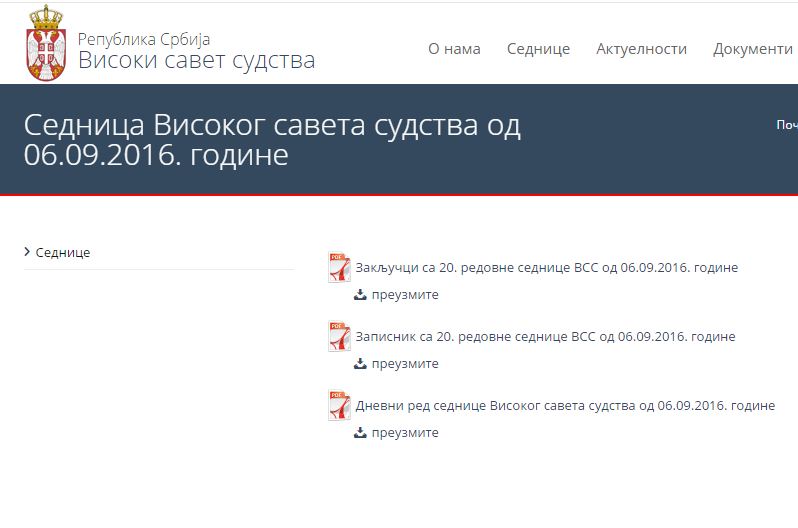Go to Актуелности in the navigation bar

click(641, 49)
